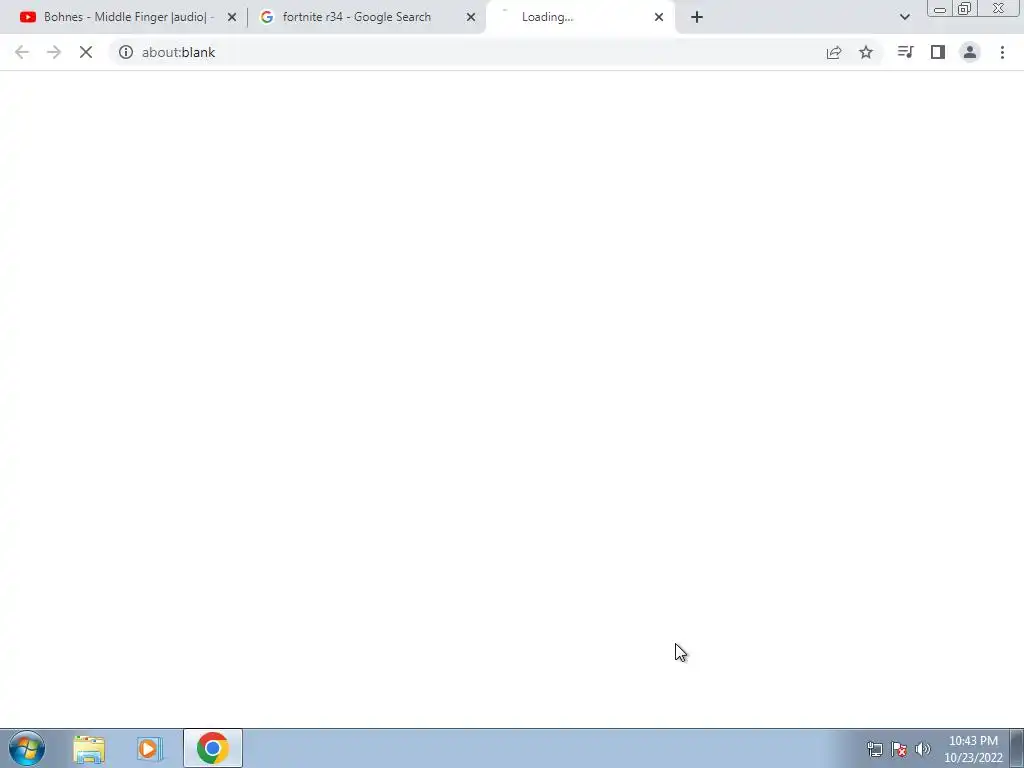The height and width of the screenshot is (768, 1024).
Task: Open a new tab with the plus button
Action: (697, 17)
